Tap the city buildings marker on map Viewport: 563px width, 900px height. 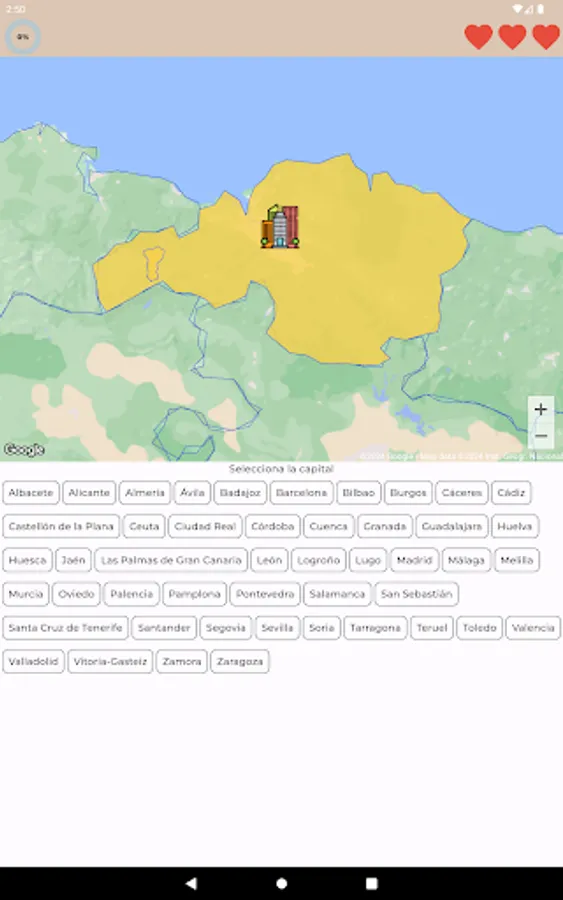click(280, 227)
